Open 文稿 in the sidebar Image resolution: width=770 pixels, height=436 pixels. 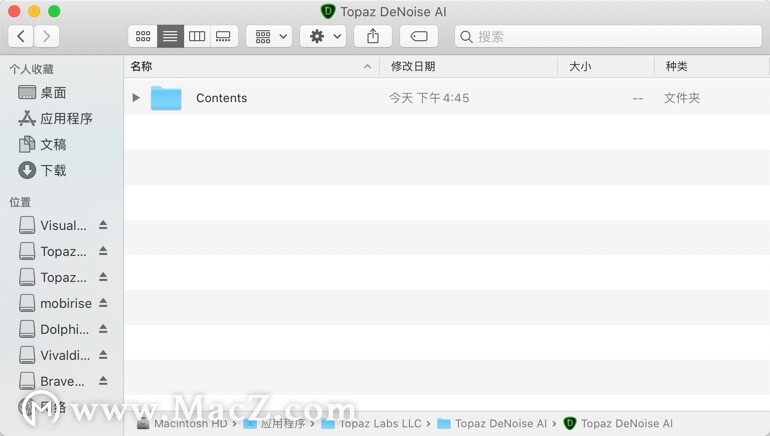(42, 144)
